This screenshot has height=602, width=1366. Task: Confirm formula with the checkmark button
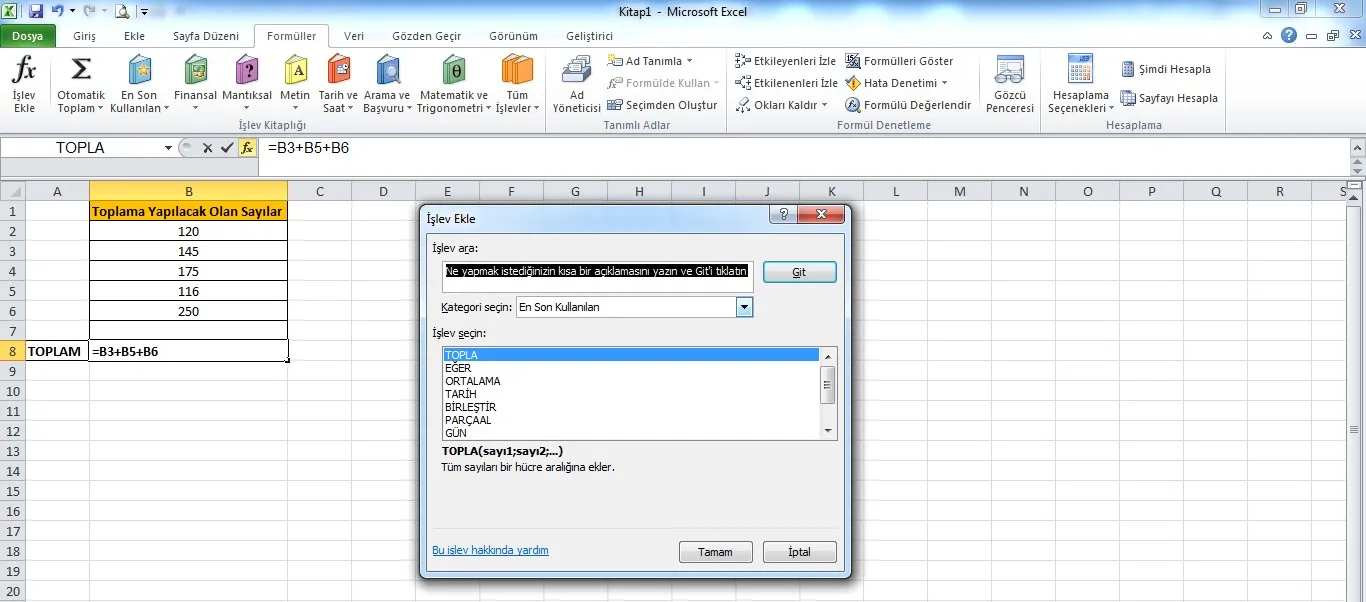point(226,148)
